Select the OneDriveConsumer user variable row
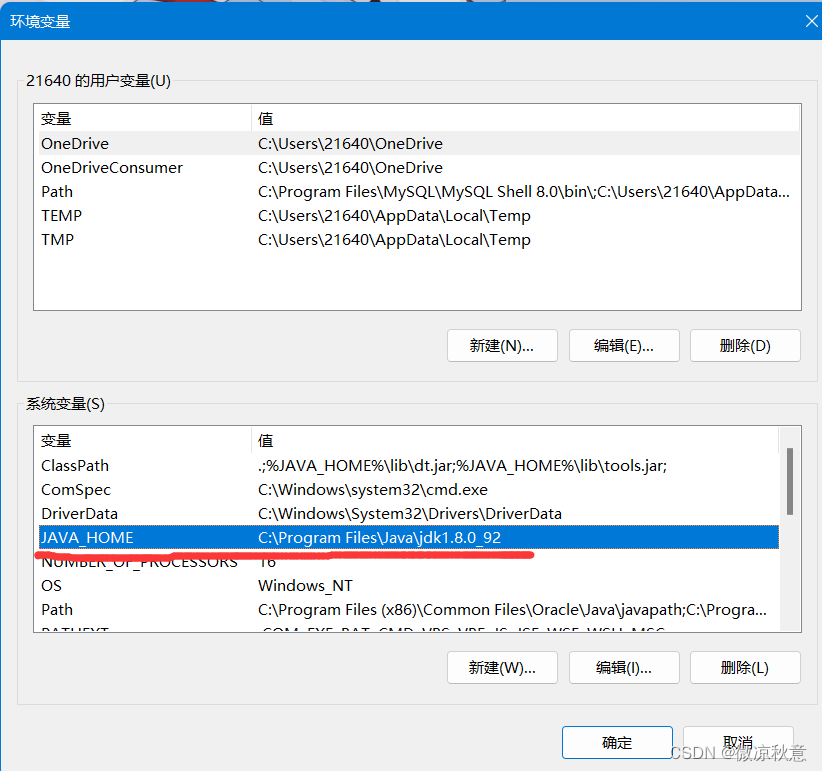822x771 pixels. tap(419, 167)
